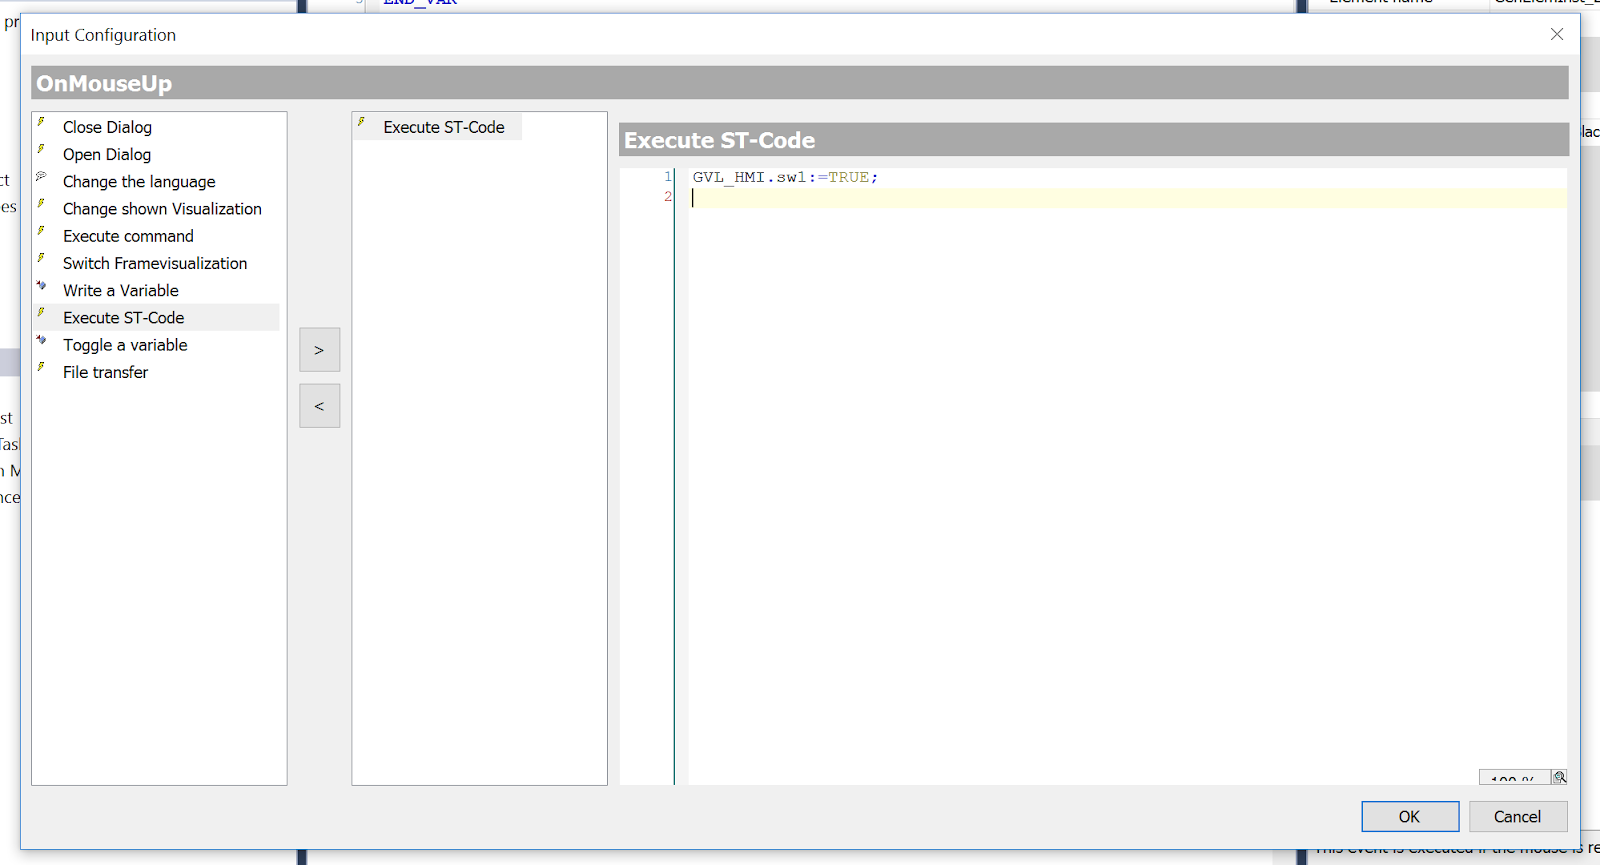Click the Execute command lightning icon
This screenshot has height=865, width=1600.
[x=41, y=231]
